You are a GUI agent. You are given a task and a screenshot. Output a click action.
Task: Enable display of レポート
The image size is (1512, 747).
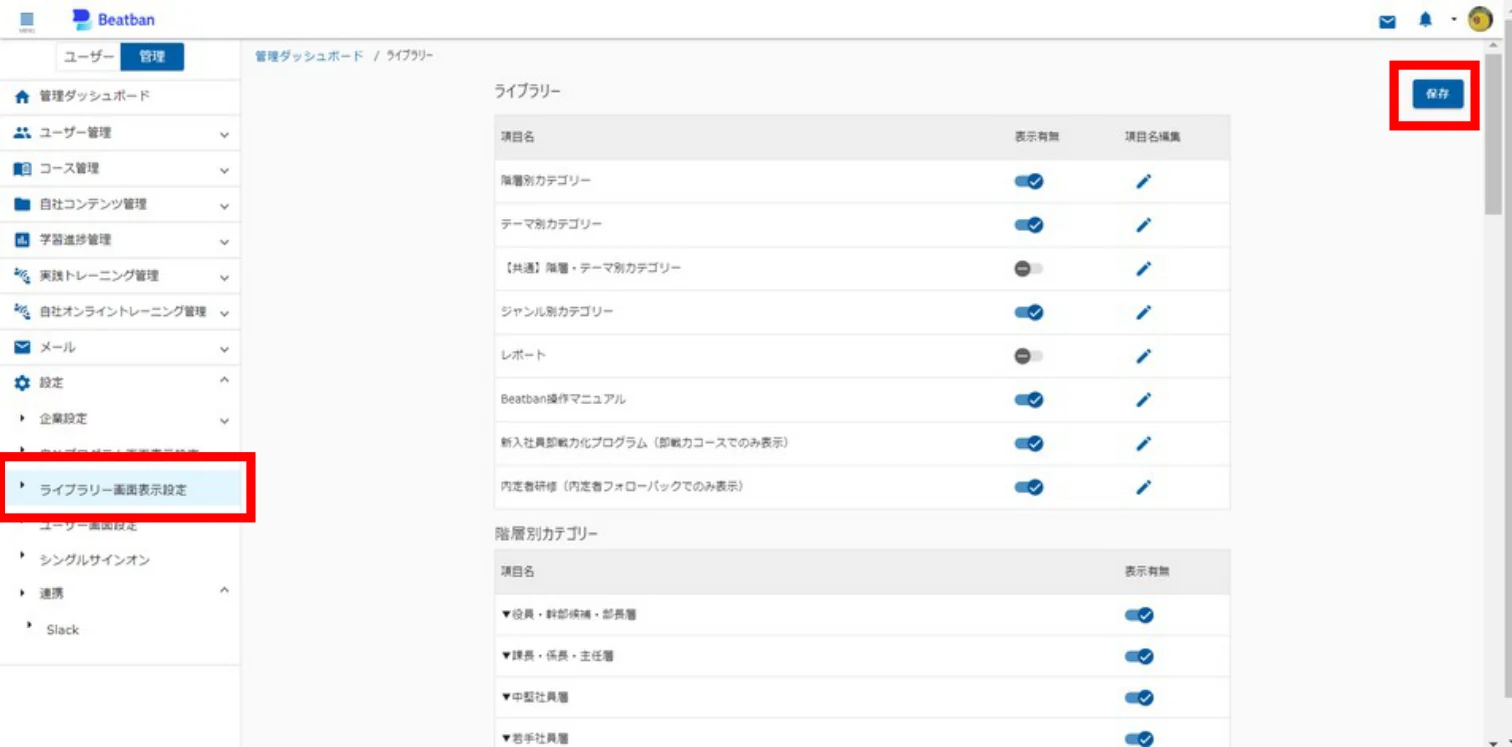tap(1028, 355)
